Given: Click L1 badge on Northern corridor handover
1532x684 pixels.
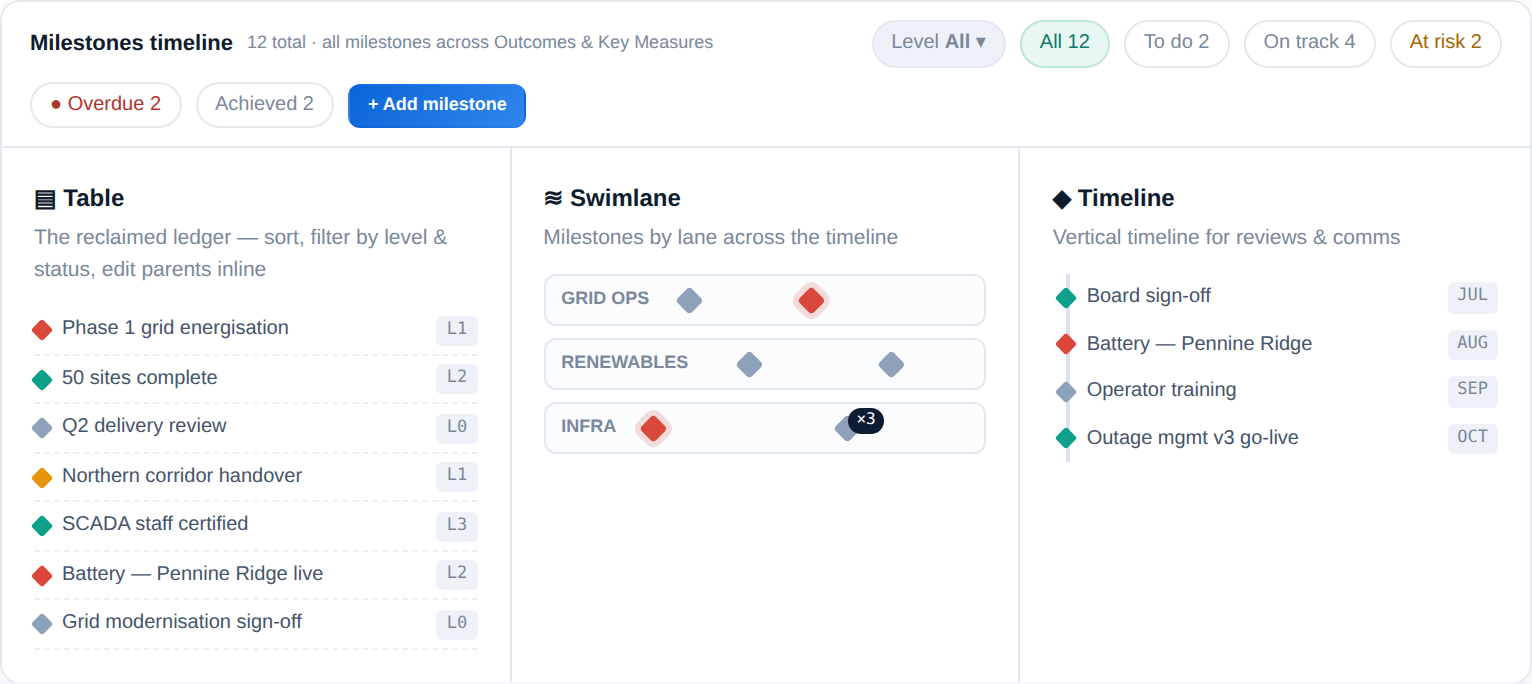Looking at the screenshot, I should (457, 477).
